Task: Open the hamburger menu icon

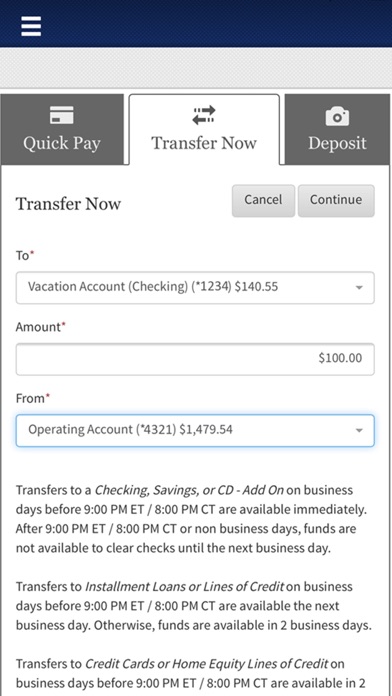Action: tap(31, 26)
